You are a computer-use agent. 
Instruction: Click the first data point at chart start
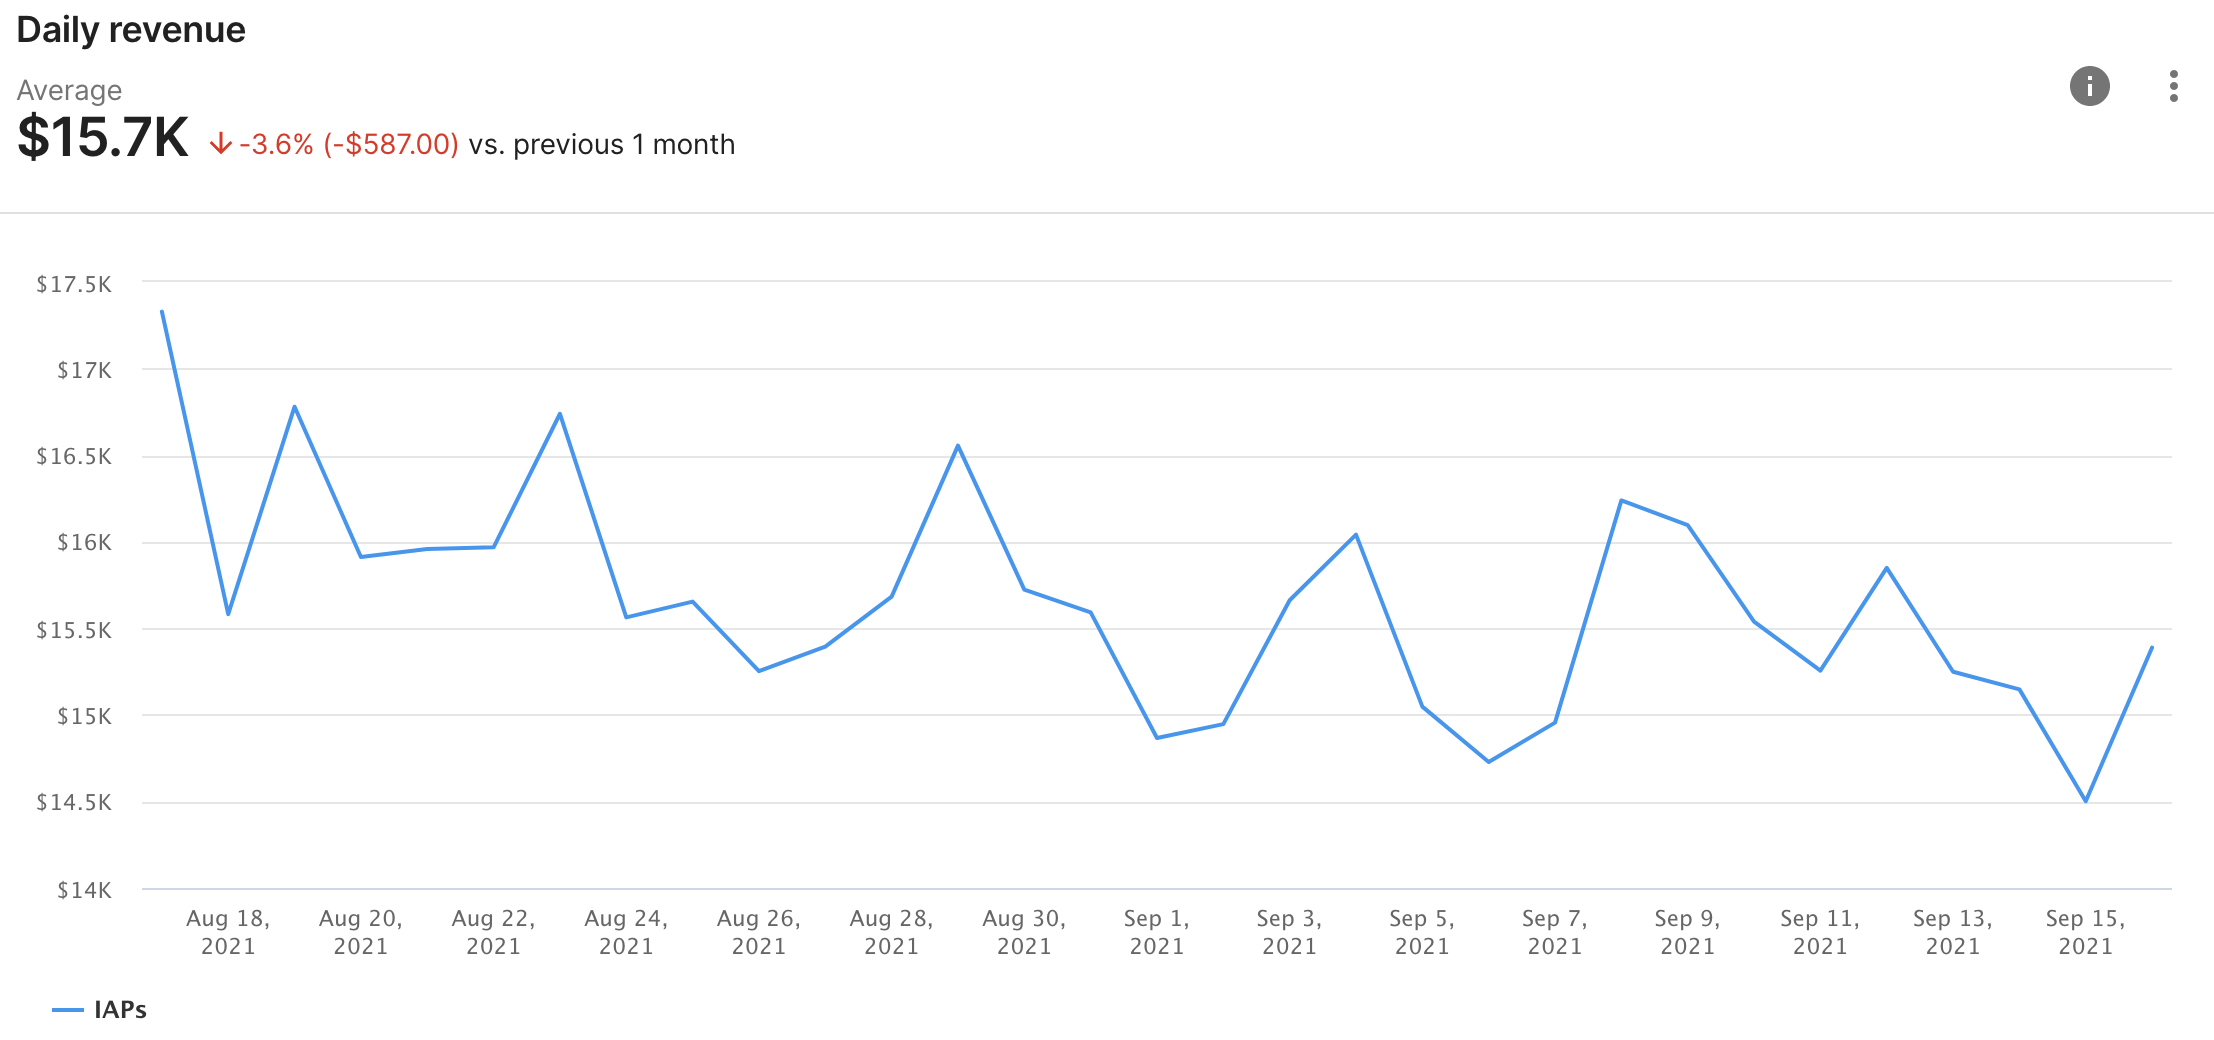click(162, 311)
